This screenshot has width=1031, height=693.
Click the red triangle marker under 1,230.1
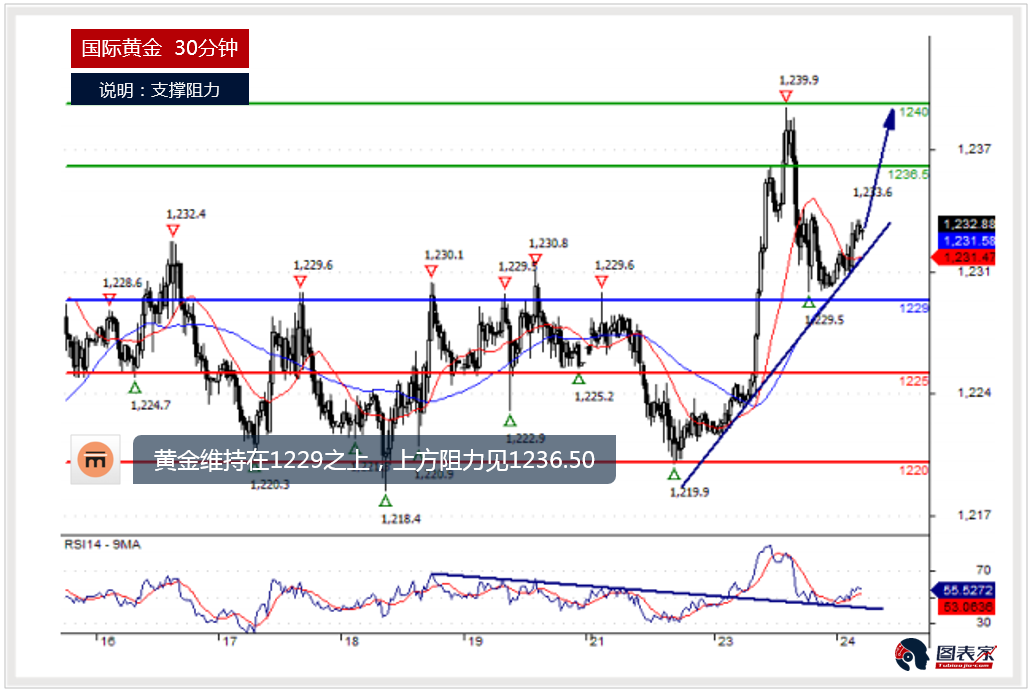point(431,271)
